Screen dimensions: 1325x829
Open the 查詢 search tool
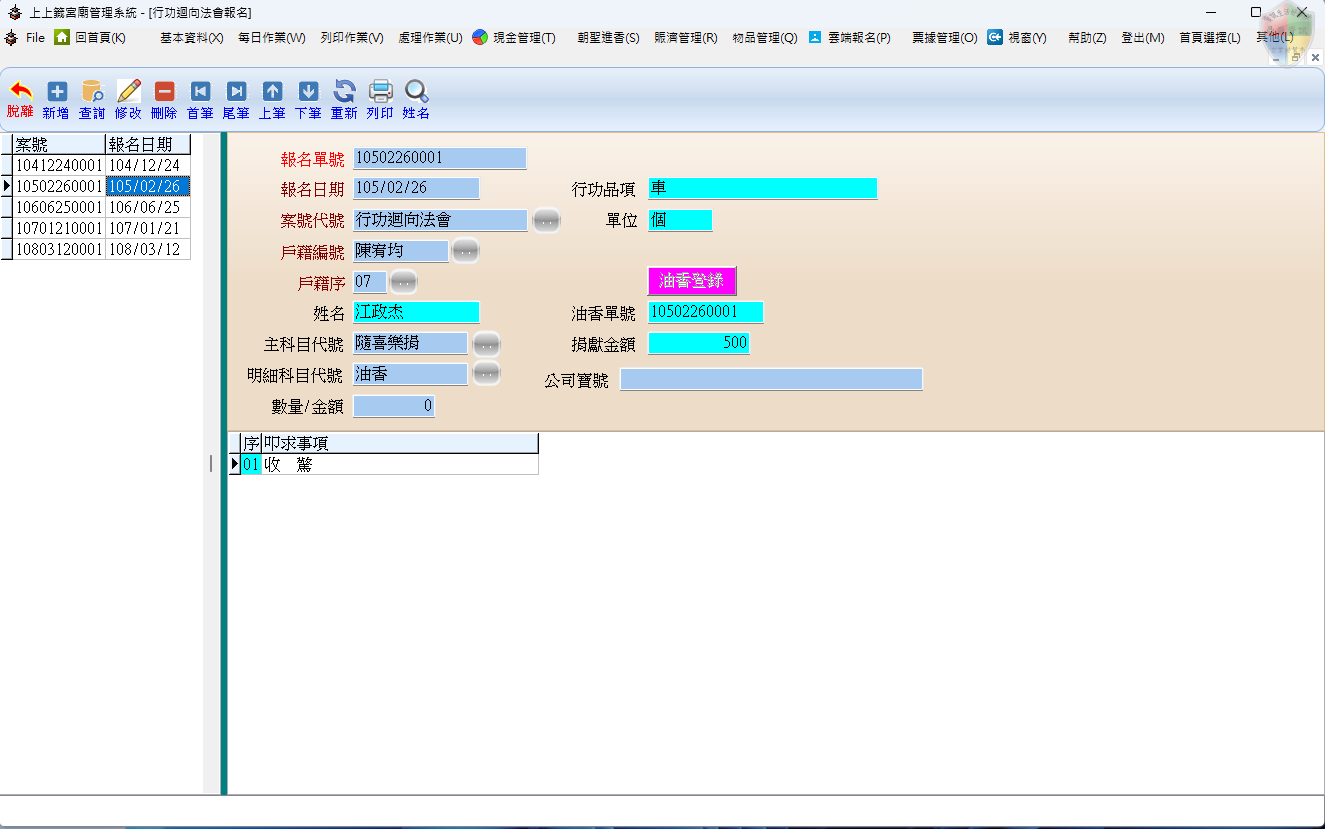click(x=92, y=99)
